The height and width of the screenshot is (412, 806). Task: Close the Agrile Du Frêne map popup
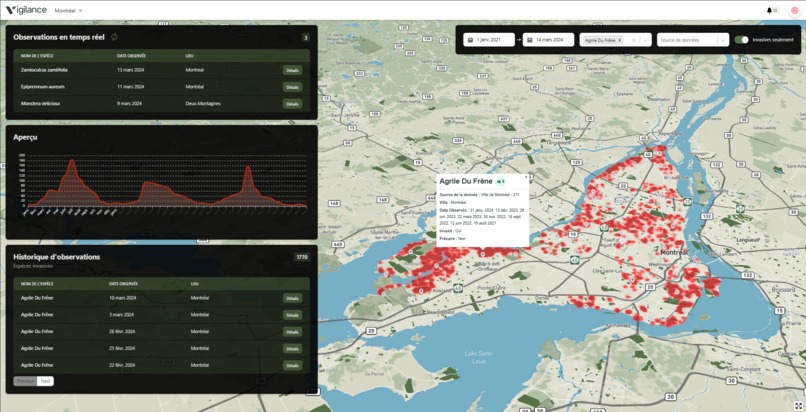coord(526,176)
